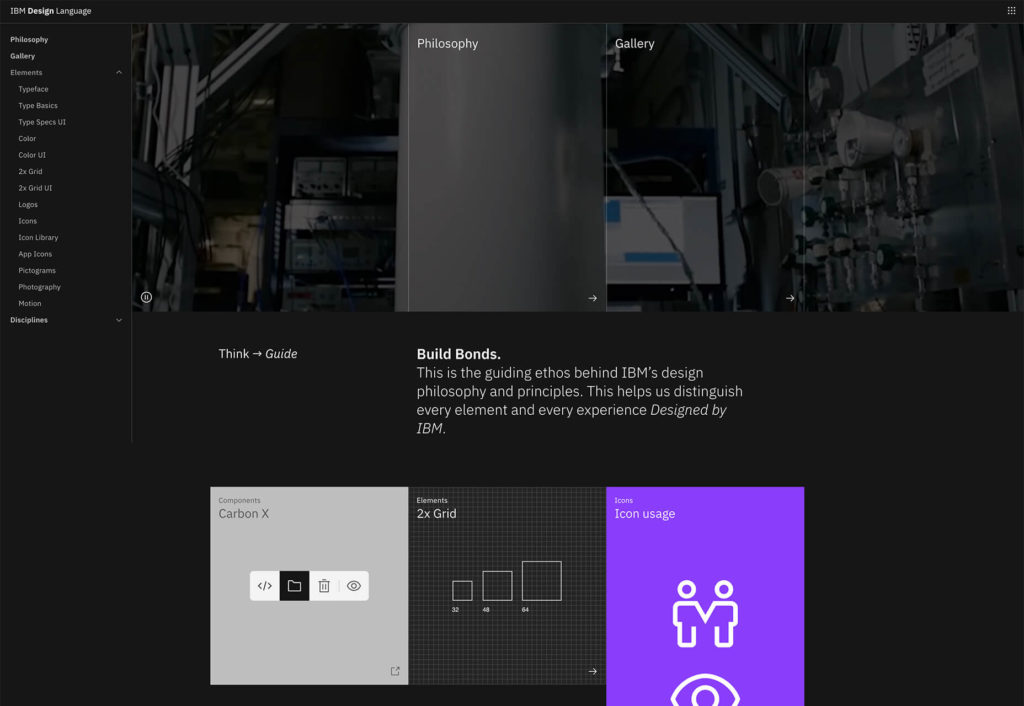Select Pictograms in the sidebar
The width and height of the screenshot is (1024, 706).
(37, 271)
